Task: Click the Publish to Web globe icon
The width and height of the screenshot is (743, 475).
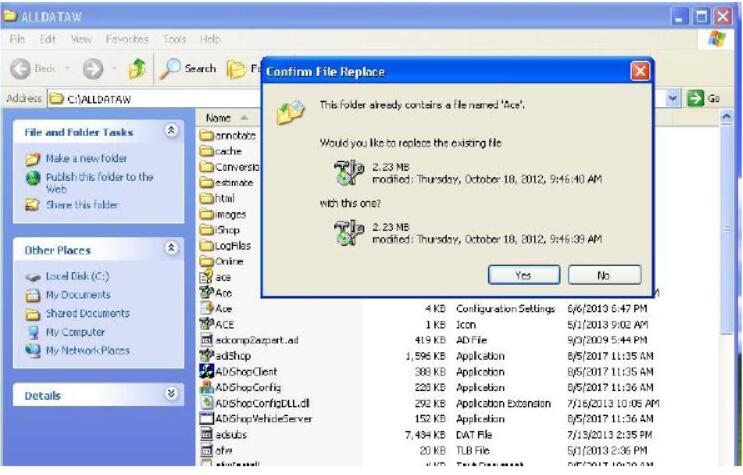Action: pos(33,178)
